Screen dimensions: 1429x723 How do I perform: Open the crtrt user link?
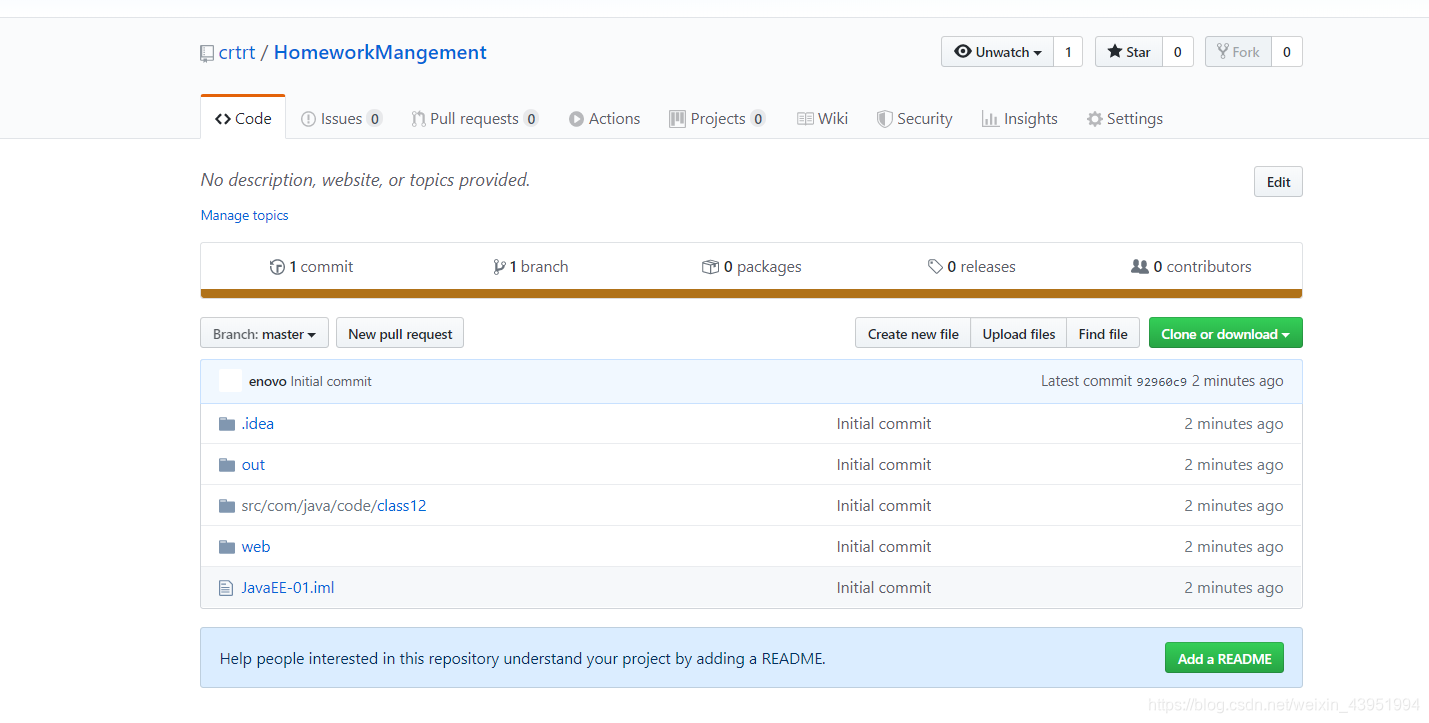tap(237, 53)
